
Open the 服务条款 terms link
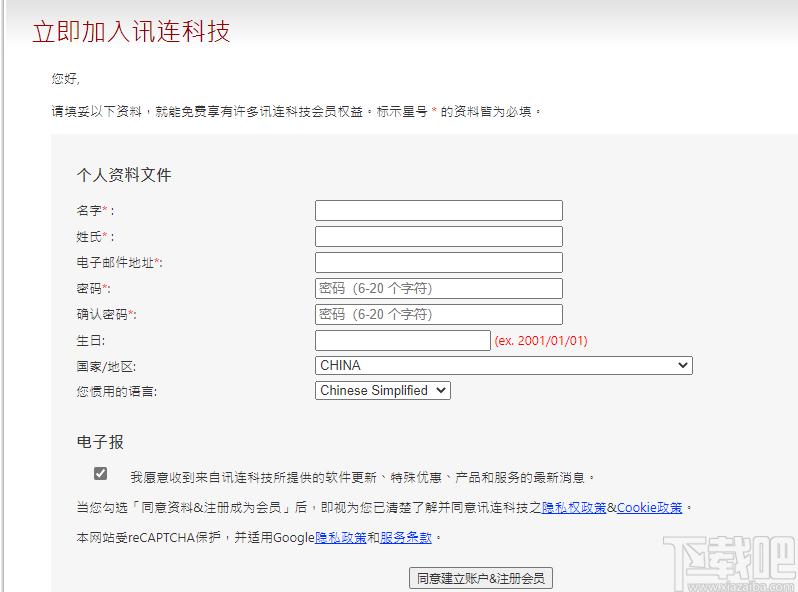[406, 538]
